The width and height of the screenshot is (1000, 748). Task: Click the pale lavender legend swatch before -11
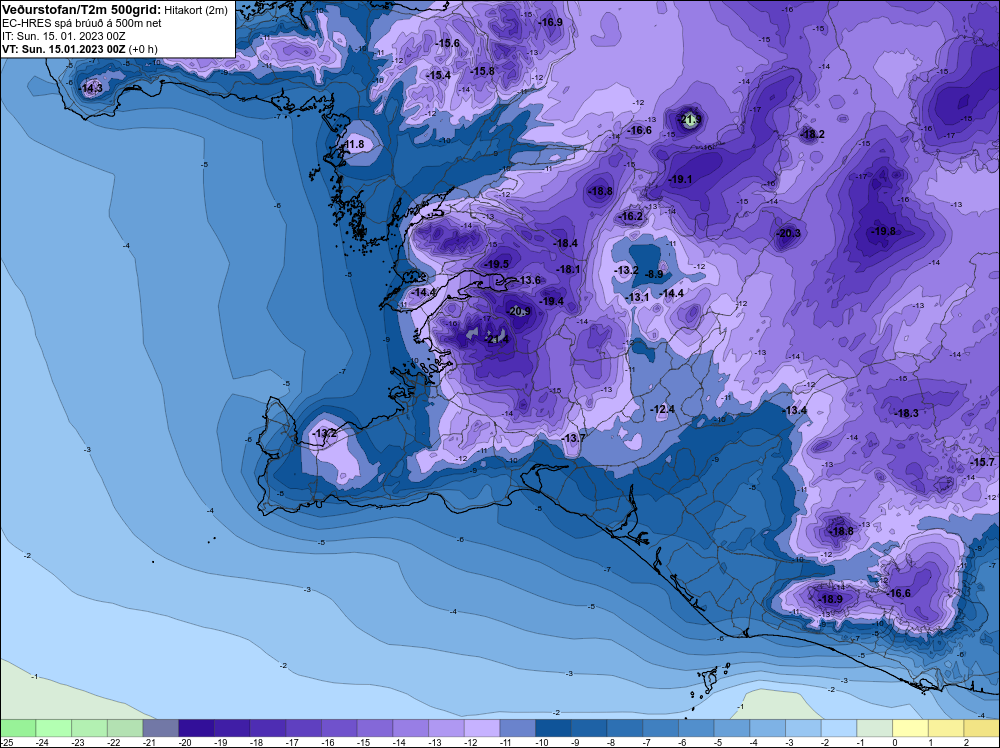482,727
